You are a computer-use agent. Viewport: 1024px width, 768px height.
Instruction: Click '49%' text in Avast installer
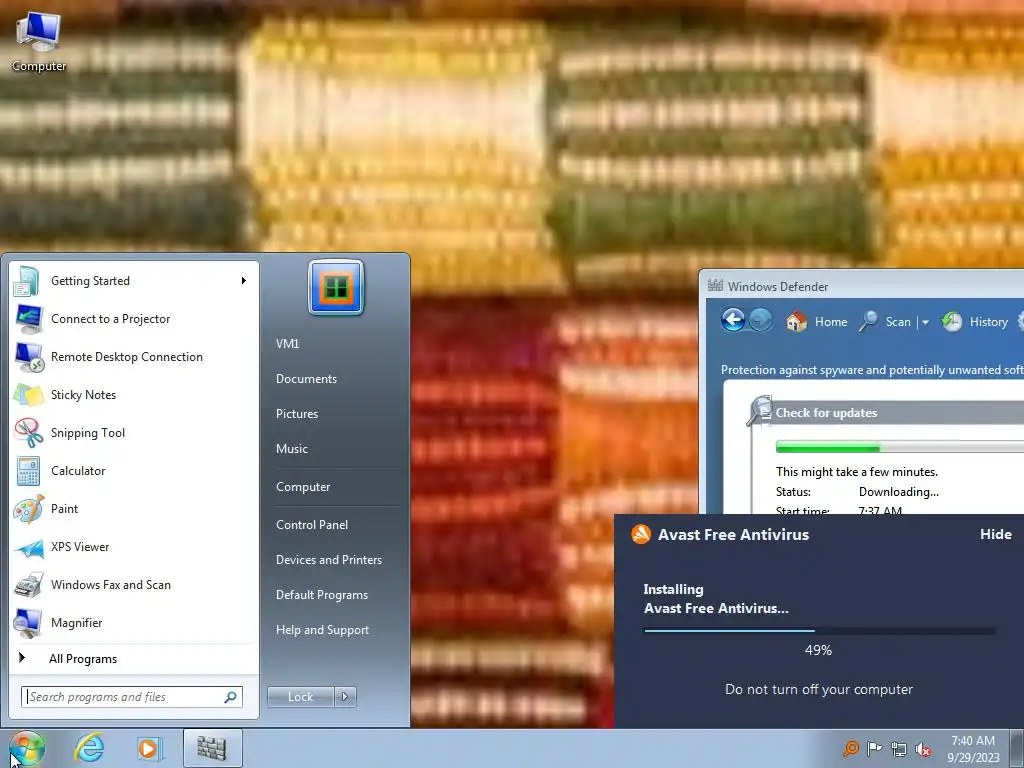point(818,650)
